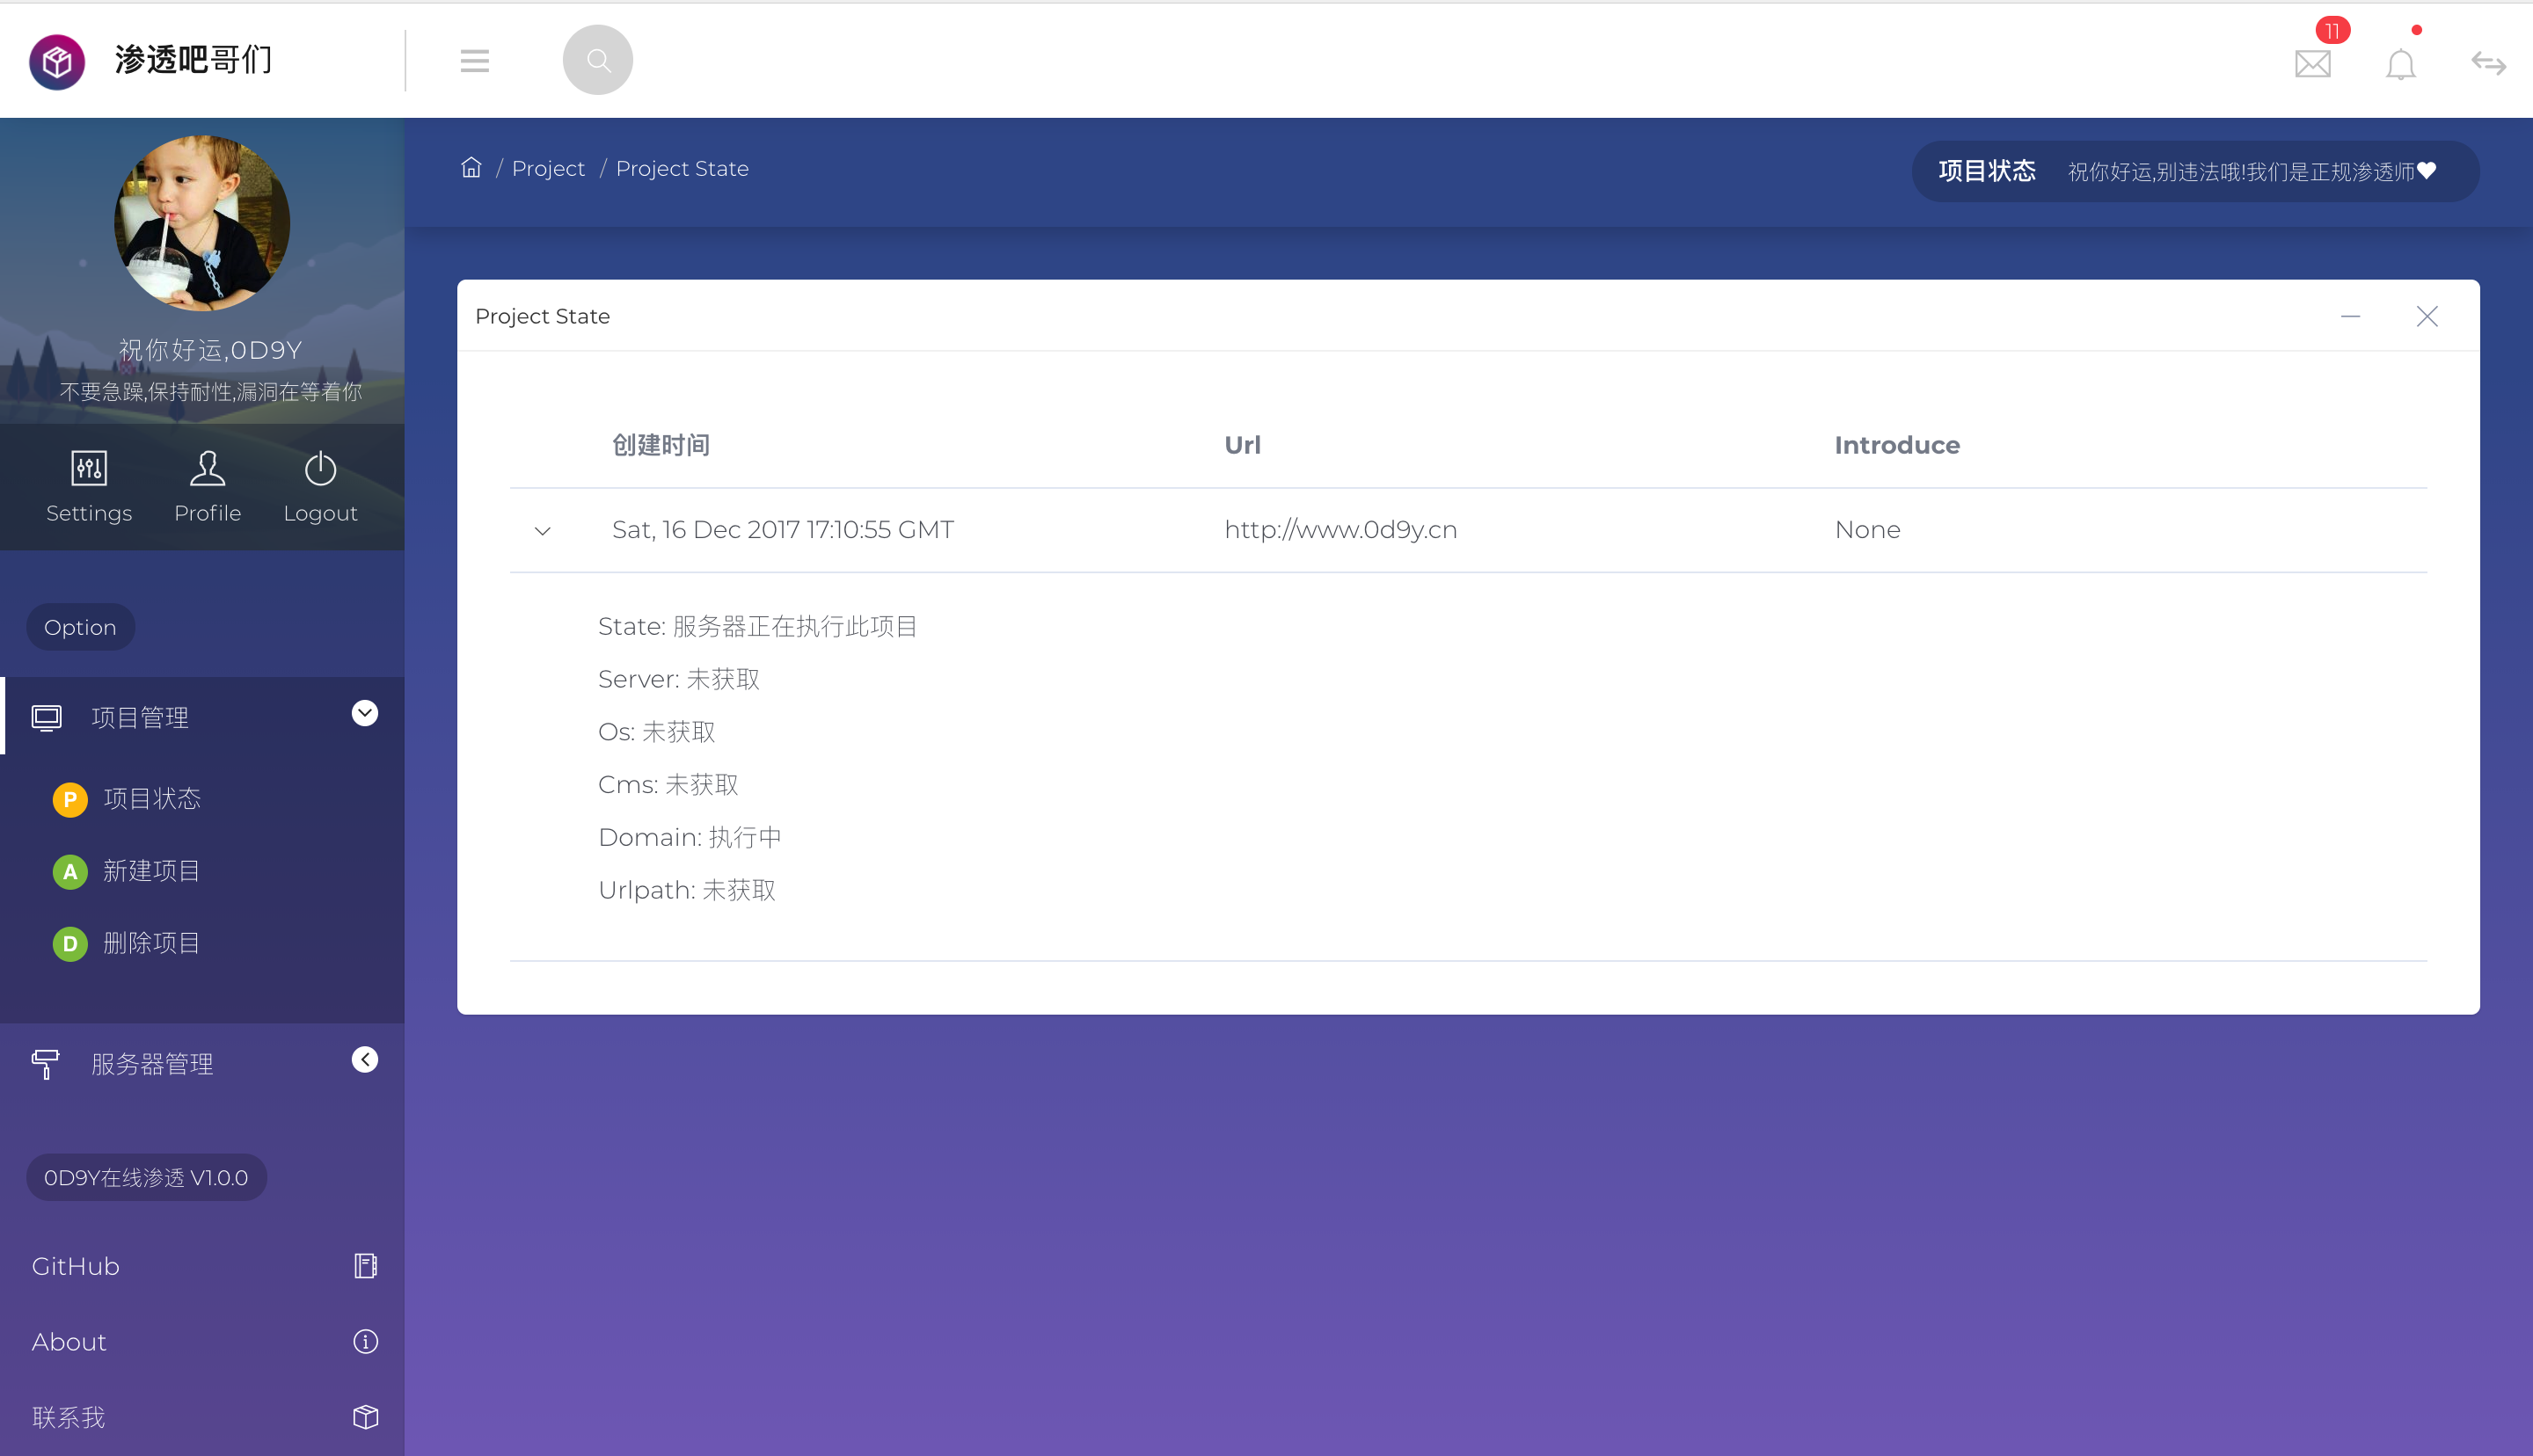Screen dimensions: 2533x1456
Task: Click the notification bell icon
Action: pyautogui.click(x=2400, y=64)
